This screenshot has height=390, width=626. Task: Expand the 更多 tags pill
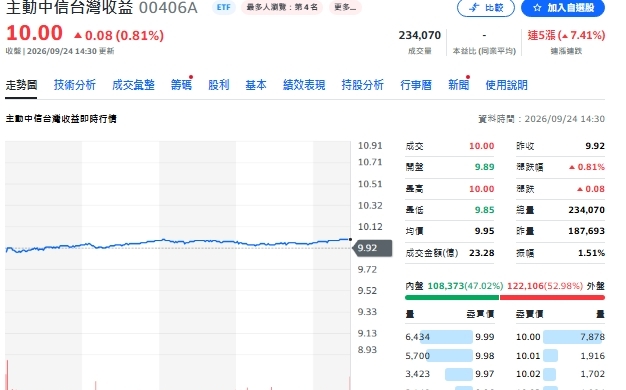[x=345, y=7]
